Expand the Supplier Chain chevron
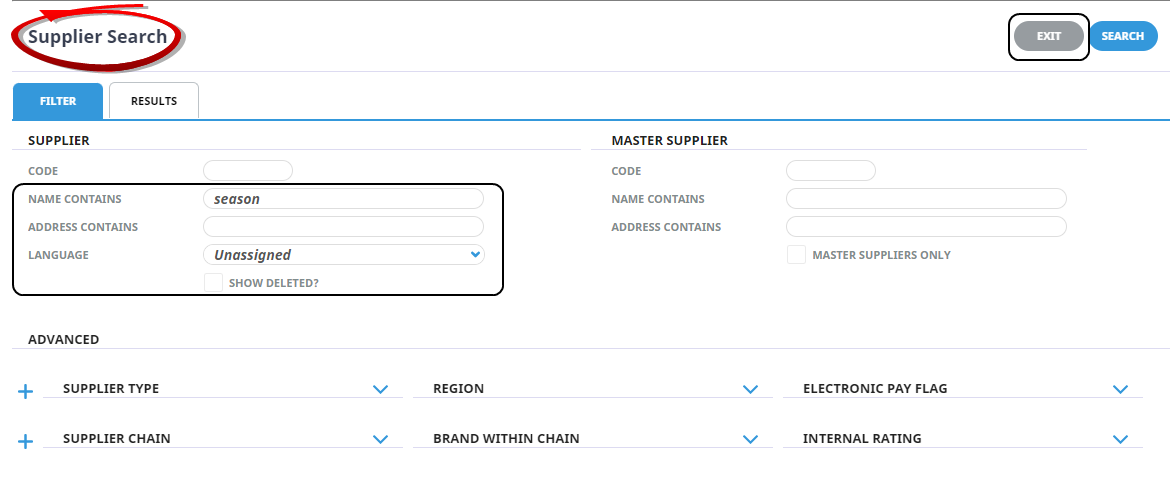This screenshot has width=1170, height=496. pos(380,439)
